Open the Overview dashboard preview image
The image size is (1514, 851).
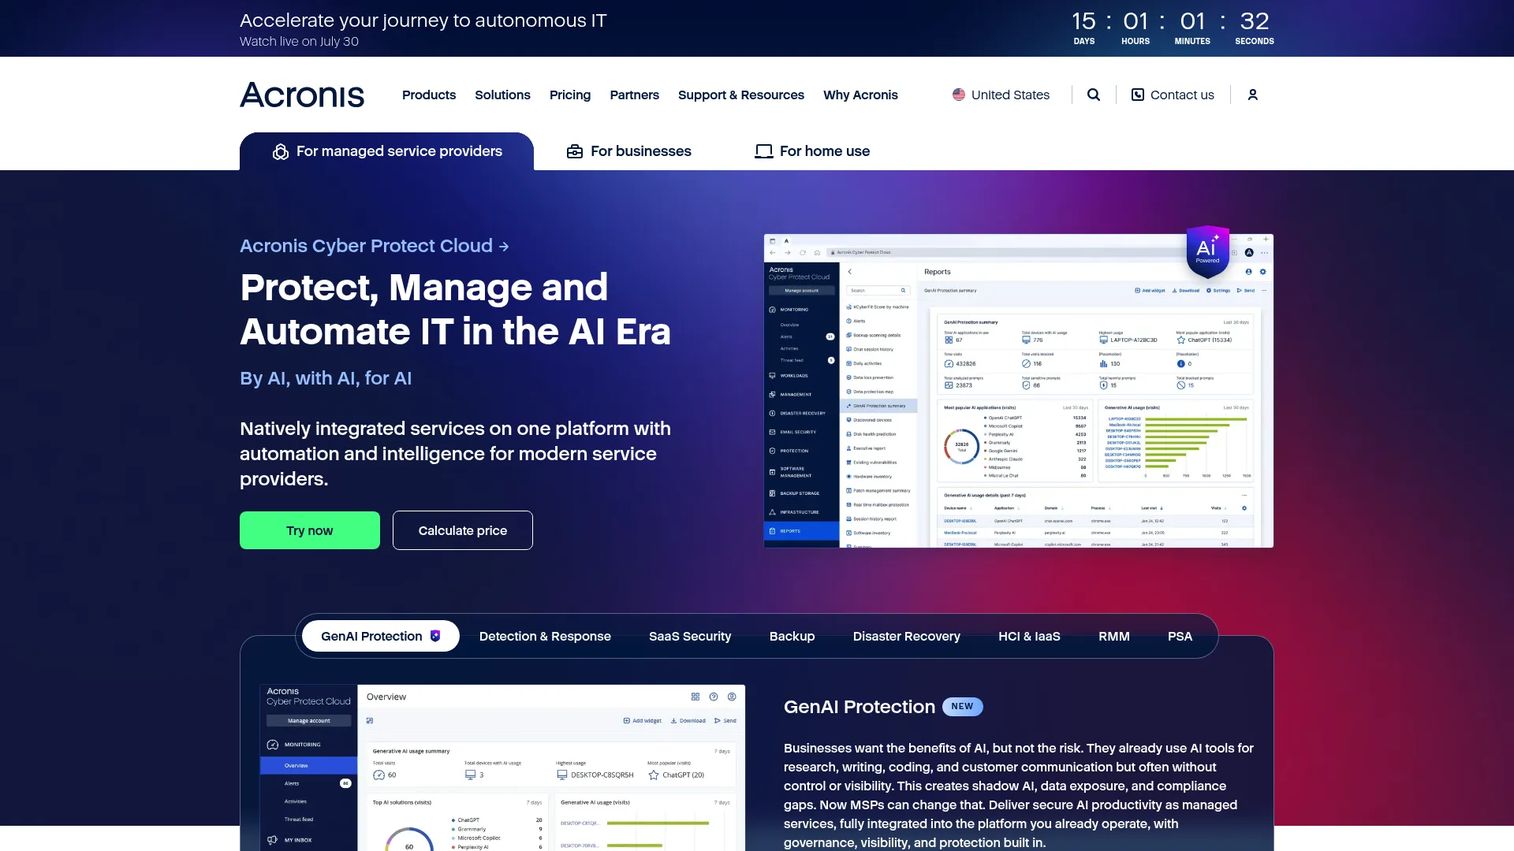(x=502, y=768)
